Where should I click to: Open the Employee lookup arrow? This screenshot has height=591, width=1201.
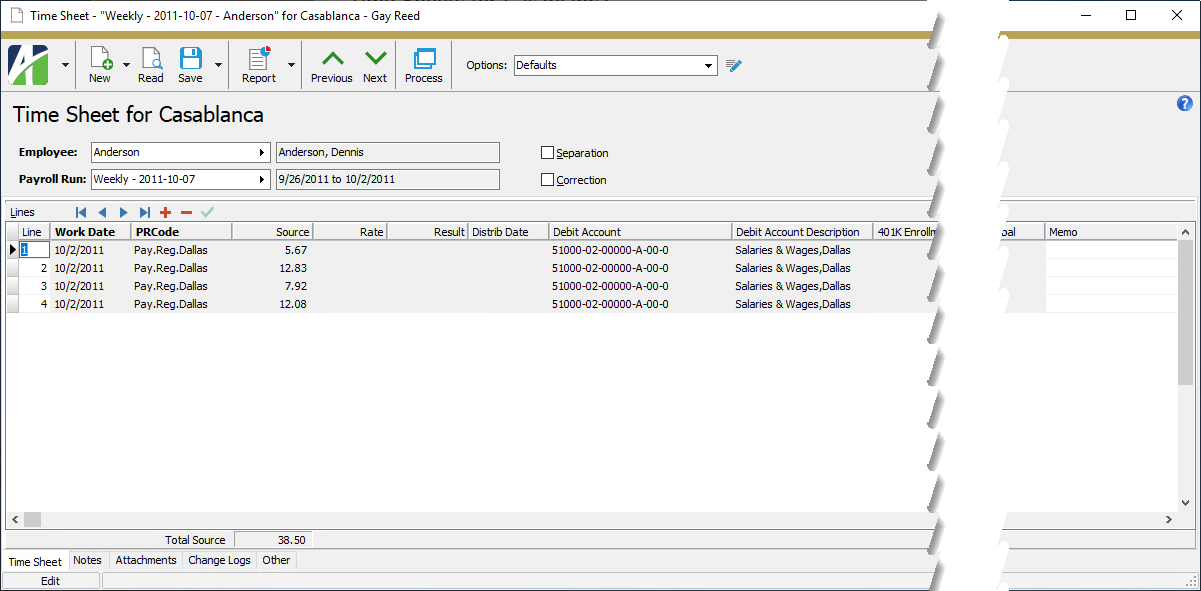[x=262, y=153]
